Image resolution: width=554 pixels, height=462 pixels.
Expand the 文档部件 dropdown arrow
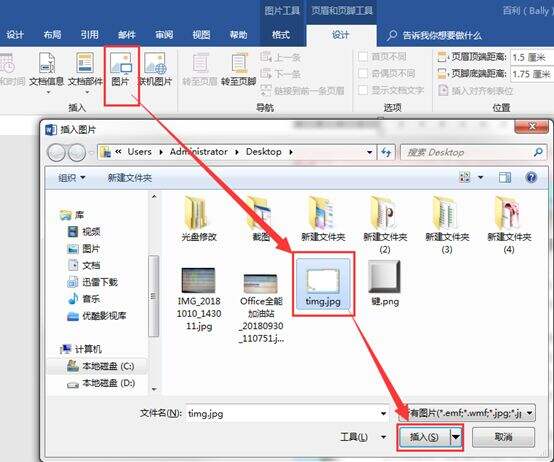coord(87,93)
